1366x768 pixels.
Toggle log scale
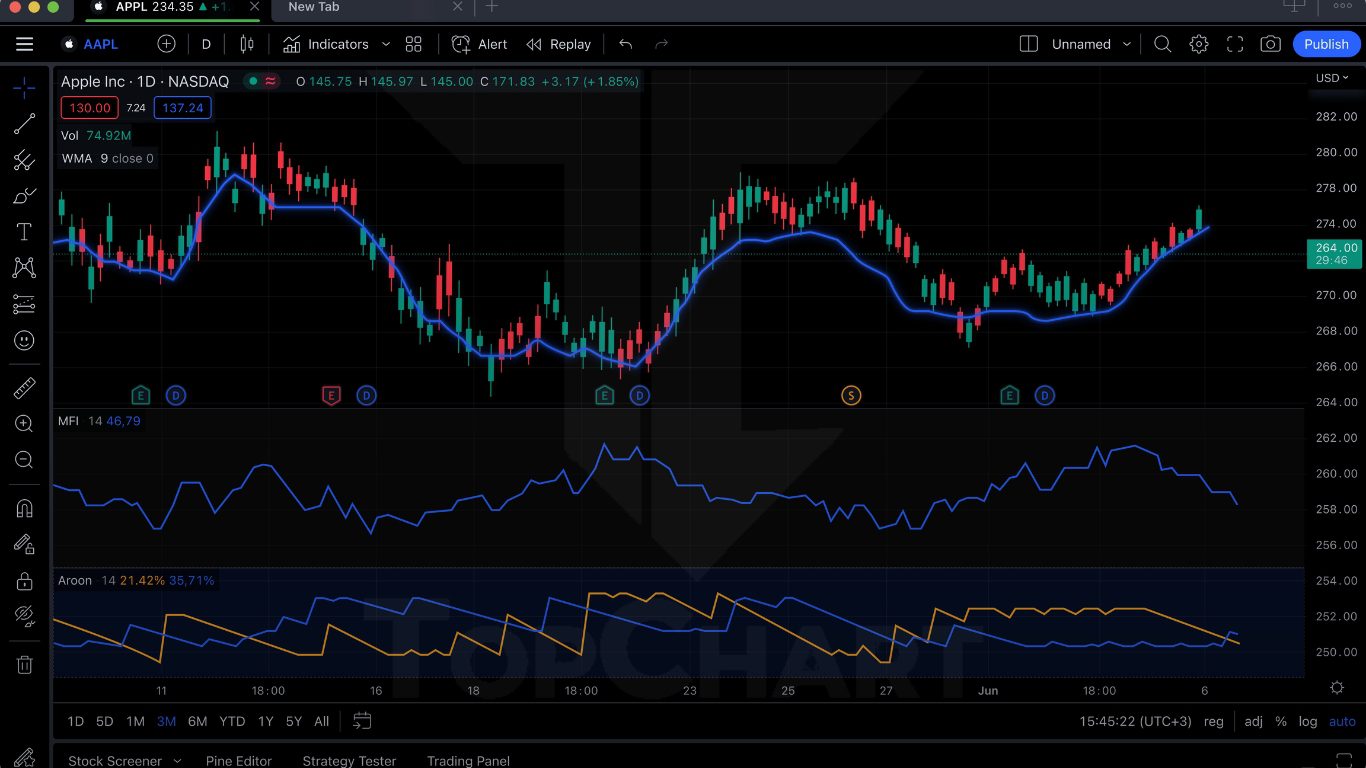1308,721
